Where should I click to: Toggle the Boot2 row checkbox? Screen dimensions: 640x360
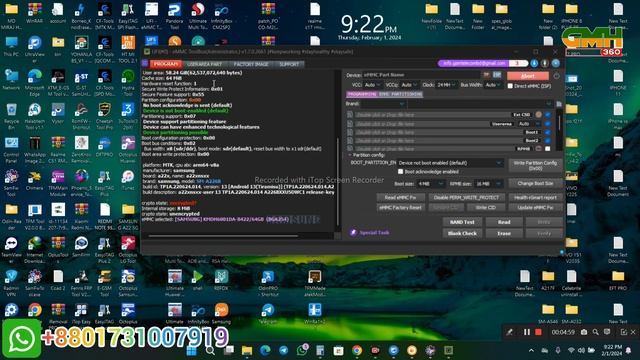click(548, 140)
